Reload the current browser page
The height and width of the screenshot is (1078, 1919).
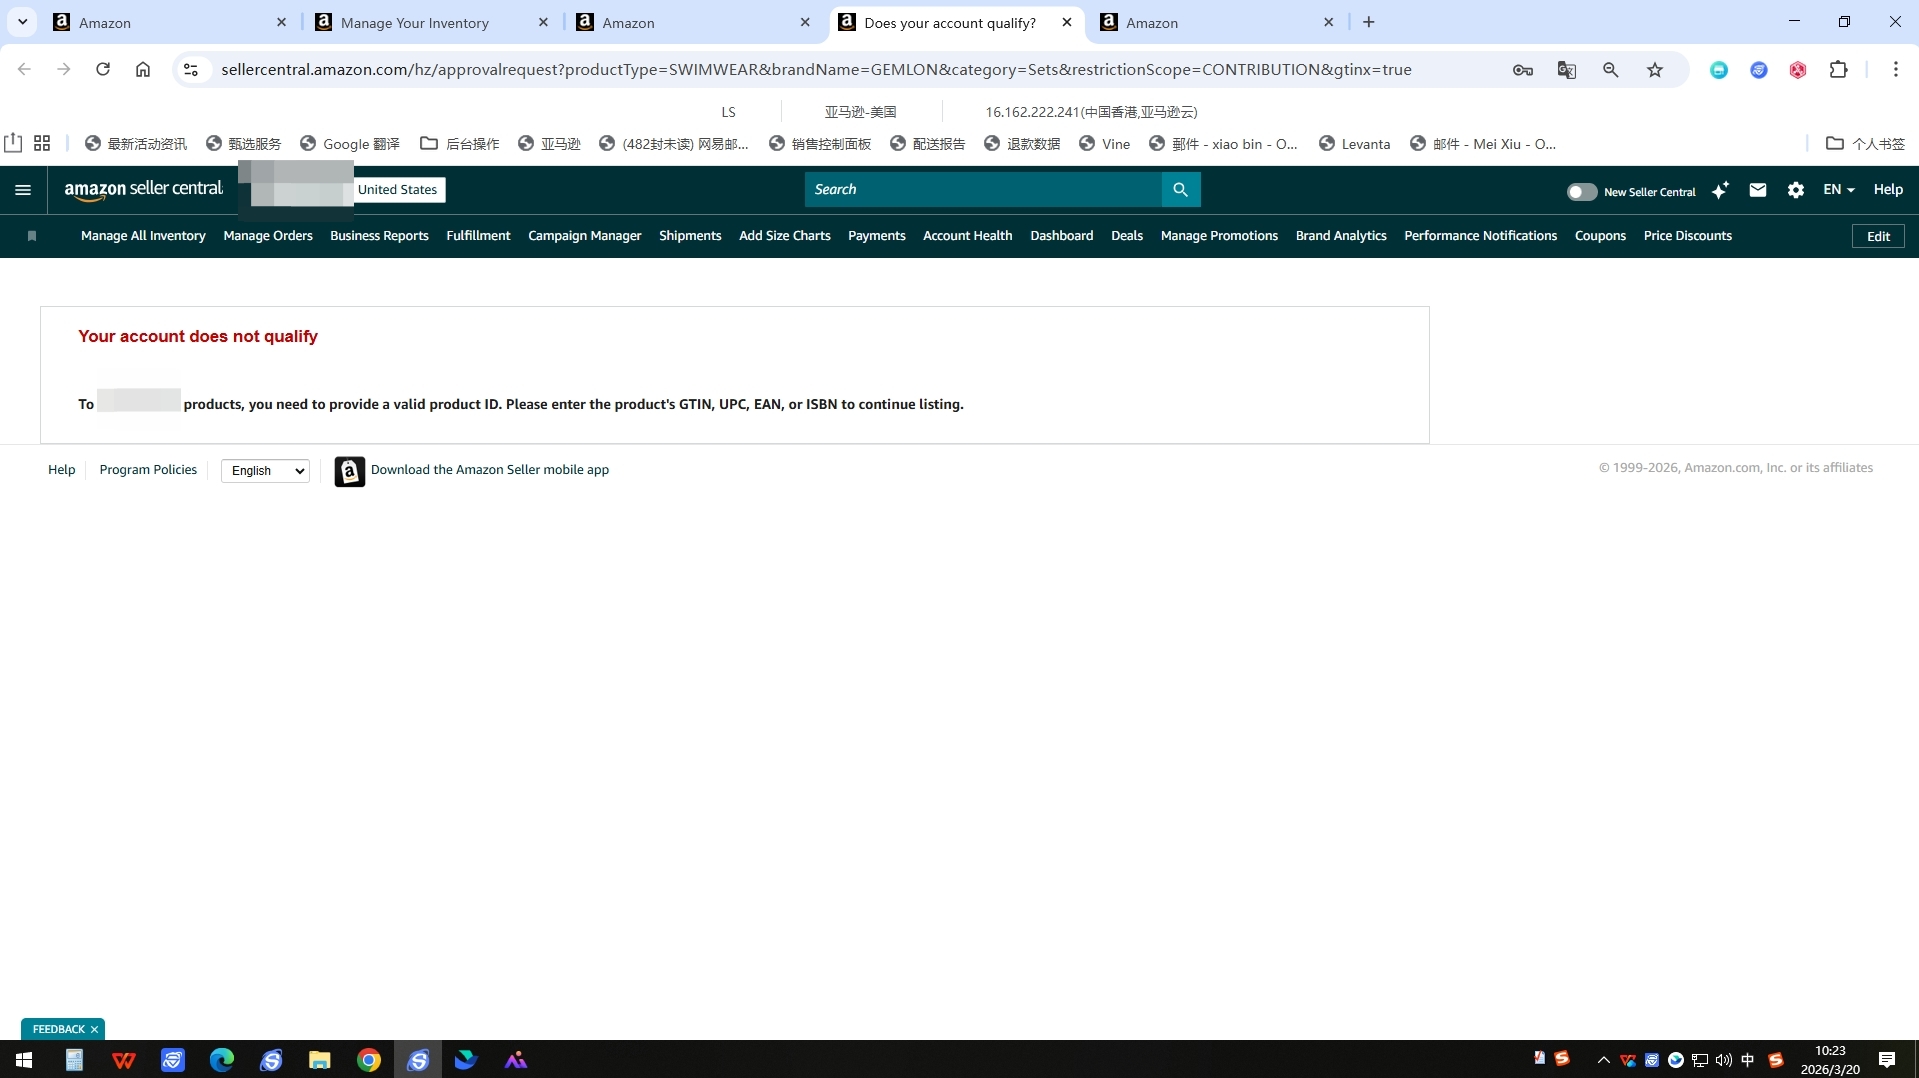103,69
